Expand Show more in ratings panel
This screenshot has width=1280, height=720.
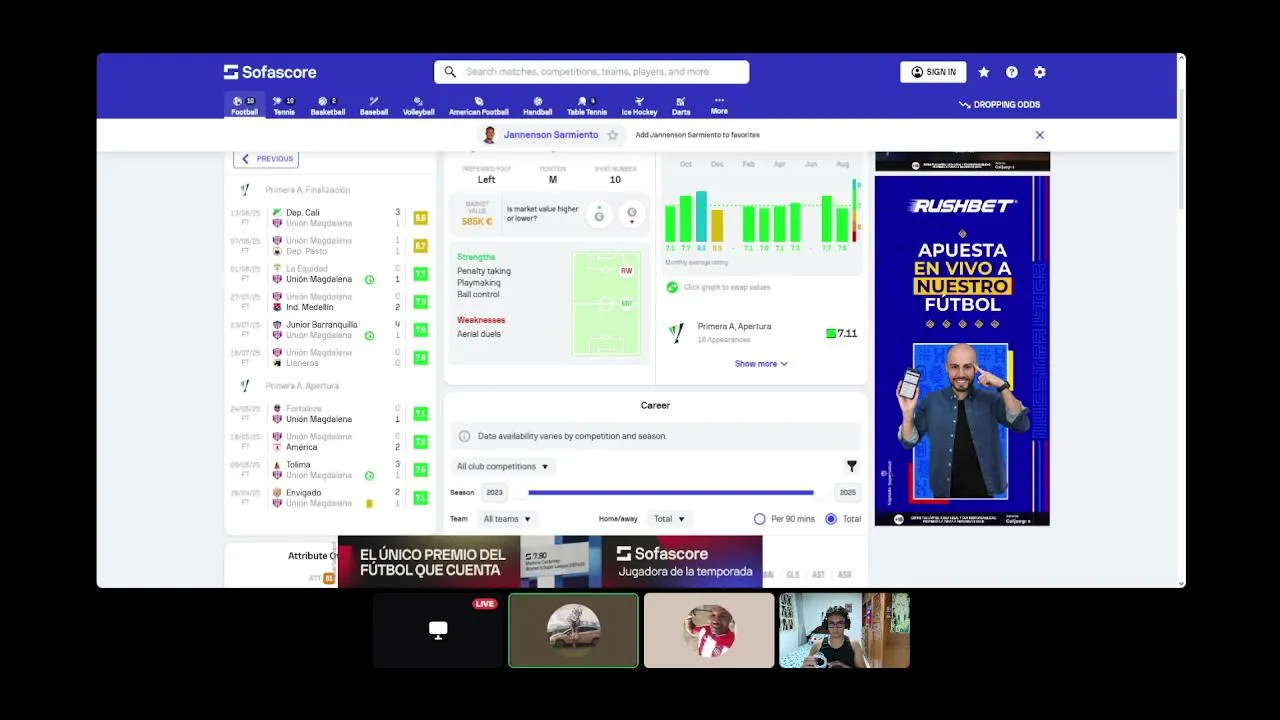pos(761,364)
